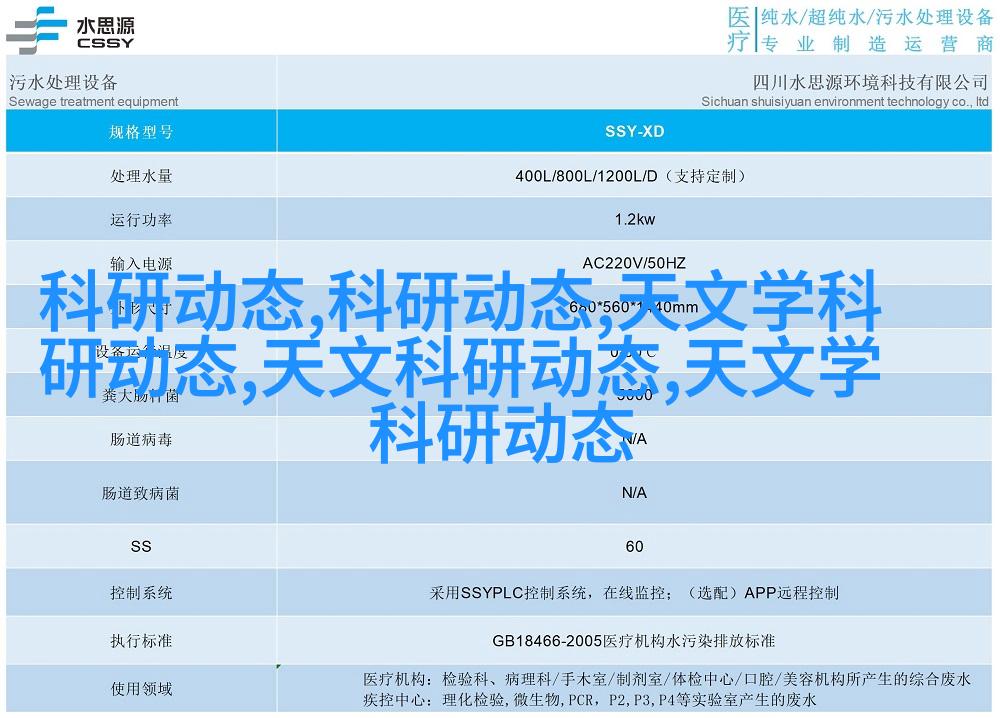Select the 污水处理设备 title
This screenshot has height=718, width=1000.
point(63,82)
